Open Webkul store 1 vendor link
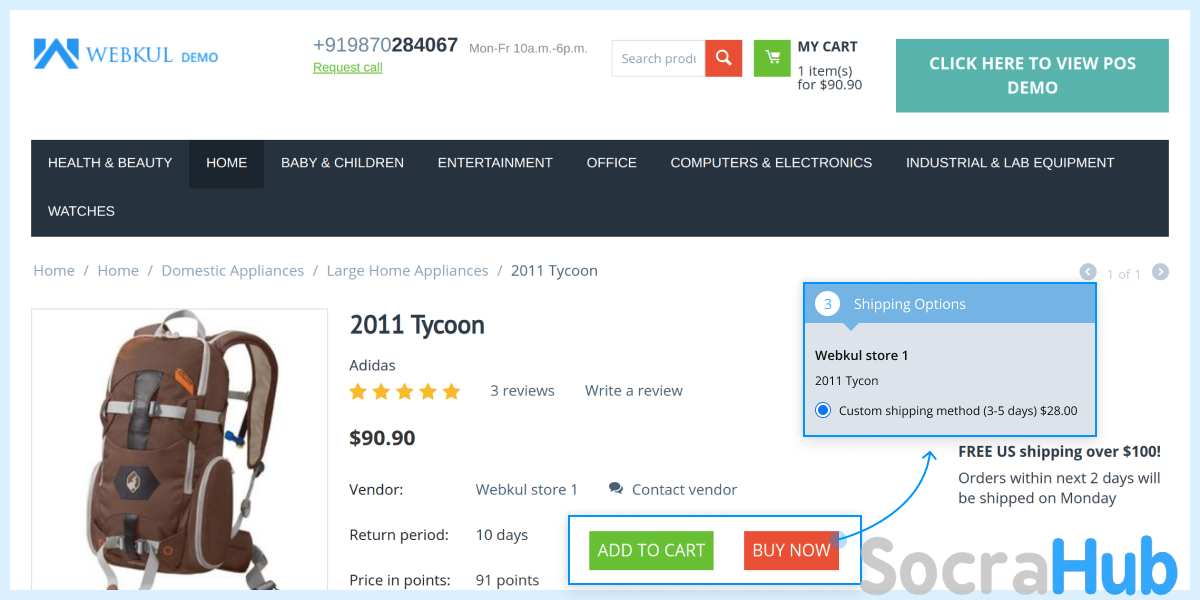 pos(527,490)
